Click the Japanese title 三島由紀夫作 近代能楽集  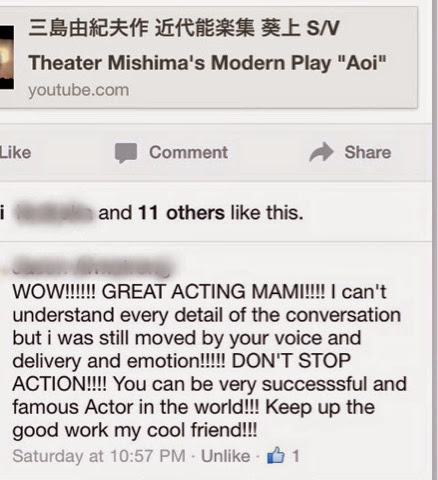point(142,28)
